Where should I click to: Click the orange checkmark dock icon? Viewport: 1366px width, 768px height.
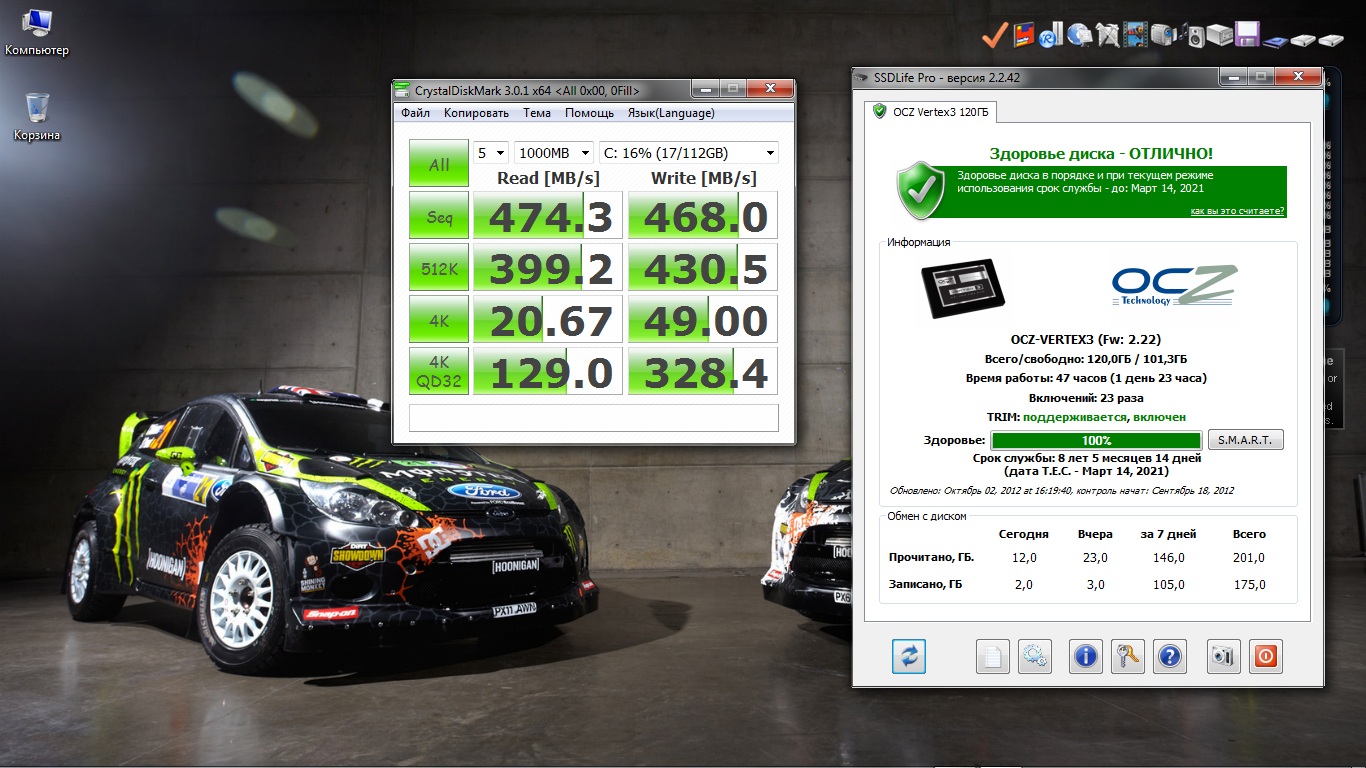pos(994,36)
